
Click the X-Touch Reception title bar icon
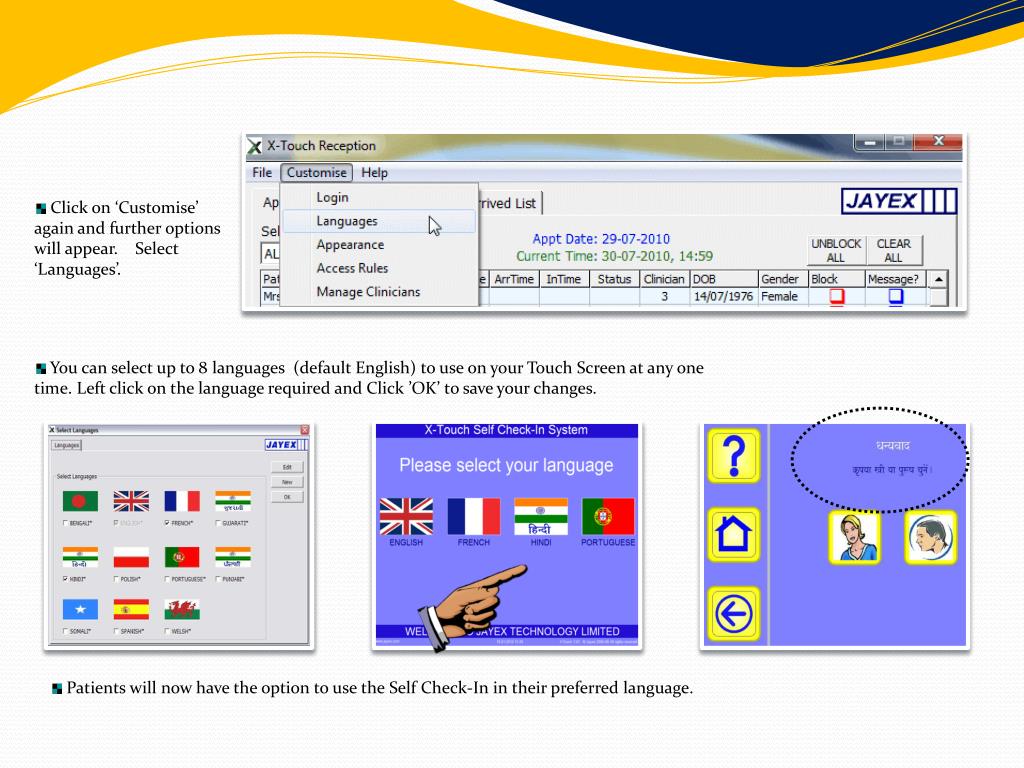pyautogui.click(x=254, y=146)
